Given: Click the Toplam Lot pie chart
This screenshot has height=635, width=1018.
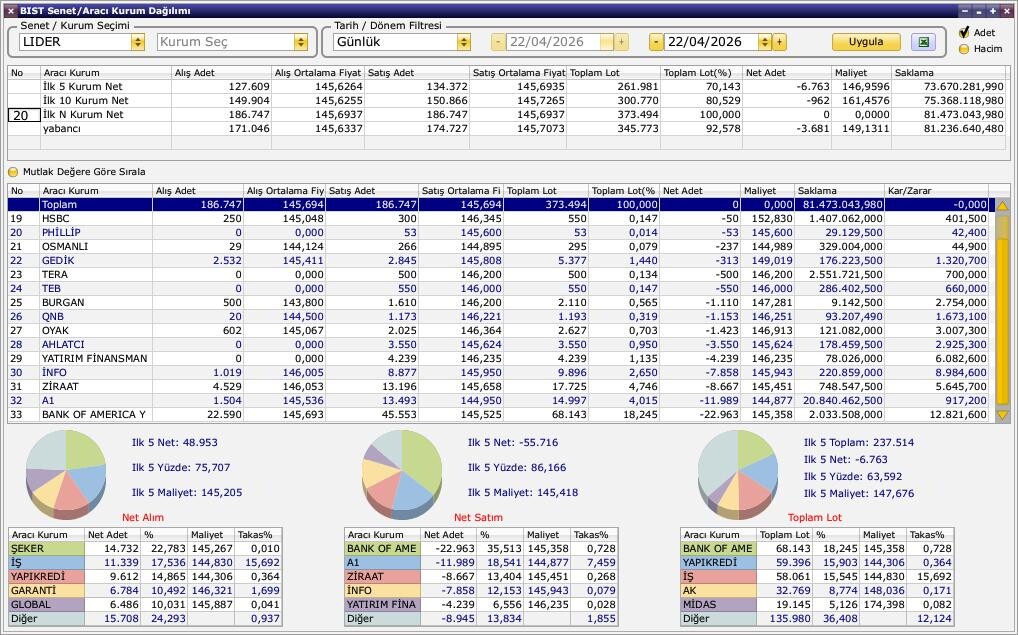Looking at the screenshot, I should [738, 469].
